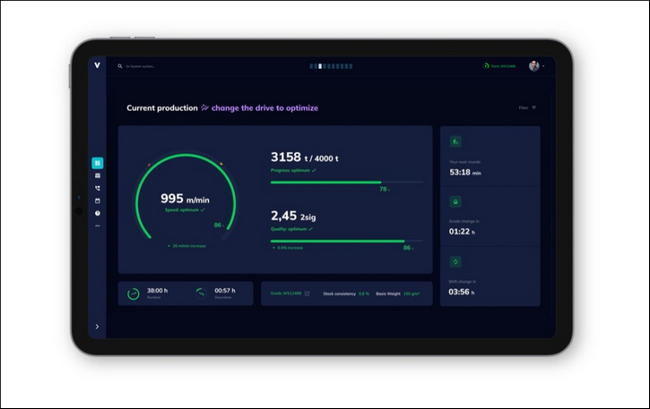Click the next rounds card icon
The width and height of the screenshot is (650, 409).
click(x=456, y=142)
